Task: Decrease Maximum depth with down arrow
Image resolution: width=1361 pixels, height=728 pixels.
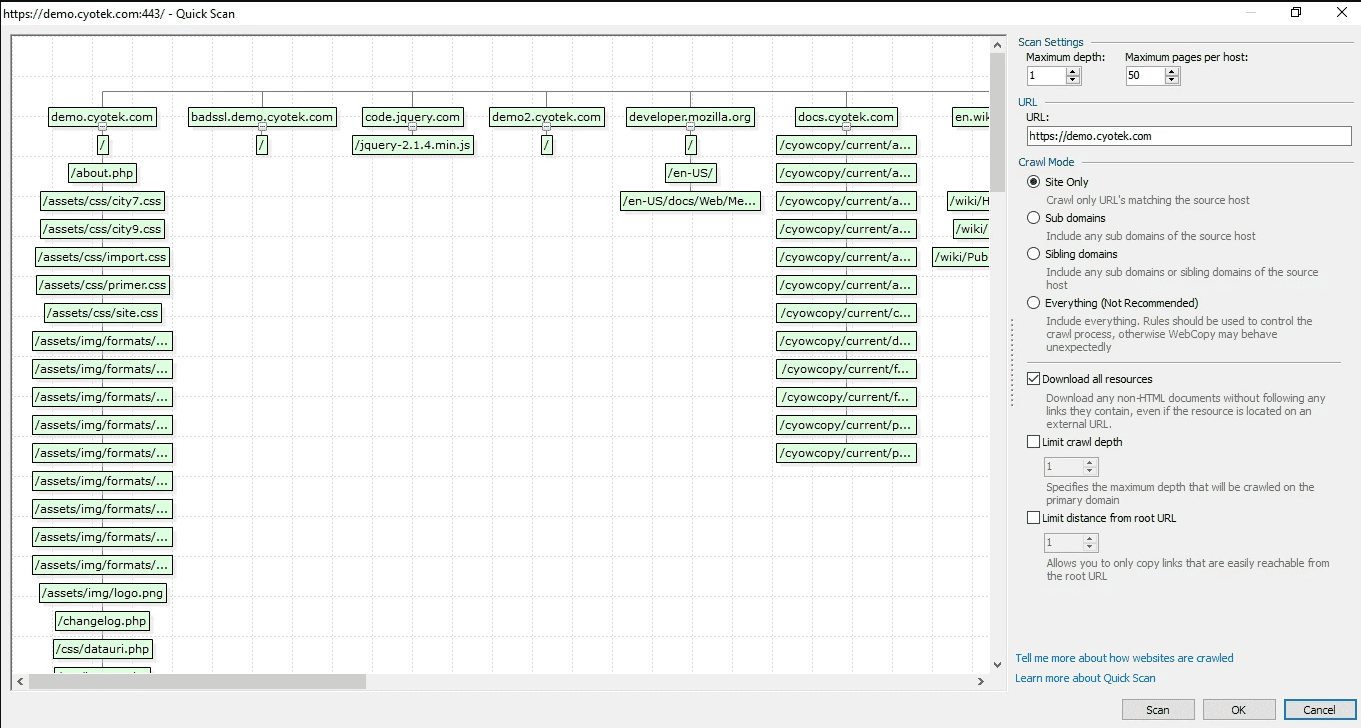Action: point(1073,79)
